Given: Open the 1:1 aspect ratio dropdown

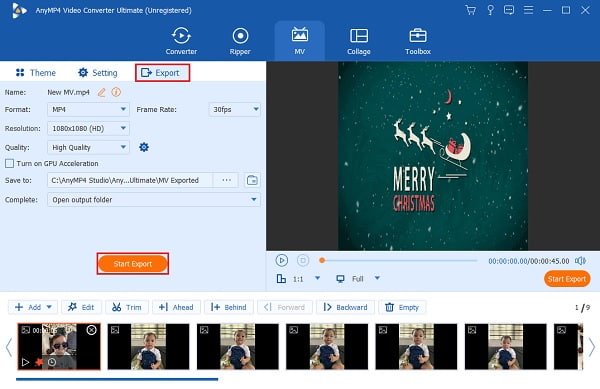Looking at the screenshot, I should click(x=317, y=278).
